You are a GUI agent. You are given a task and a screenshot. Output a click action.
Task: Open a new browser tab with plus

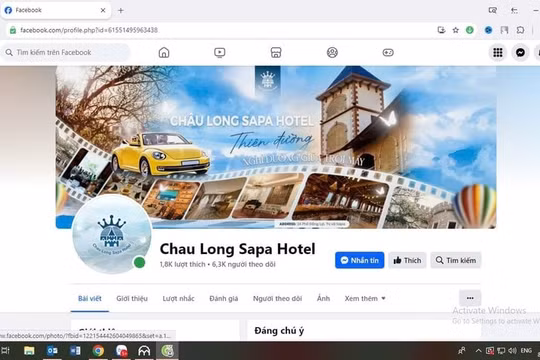(x=121, y=10)
